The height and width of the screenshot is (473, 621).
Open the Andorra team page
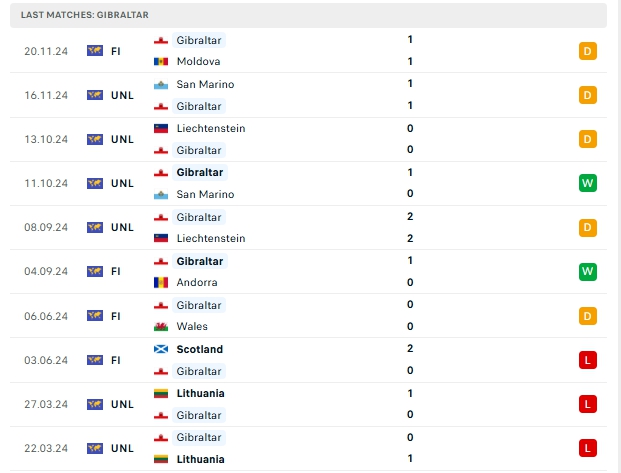click(x=197, y=282)
